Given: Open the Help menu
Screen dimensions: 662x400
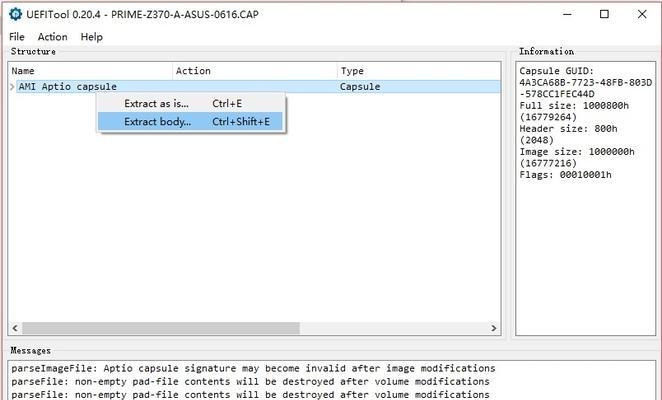Looking at the screenshot, I should click(92, 37).
